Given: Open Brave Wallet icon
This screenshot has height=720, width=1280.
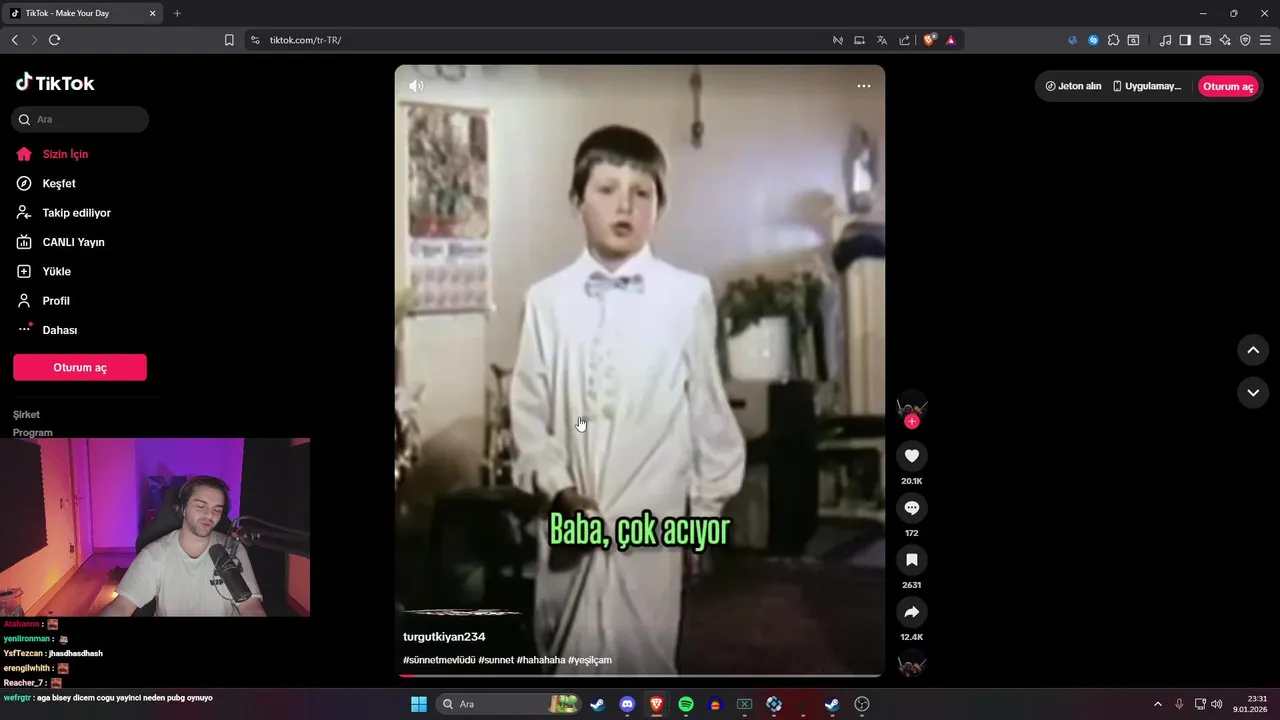Looking at the screenshot, I should [x=1205, y=40].
